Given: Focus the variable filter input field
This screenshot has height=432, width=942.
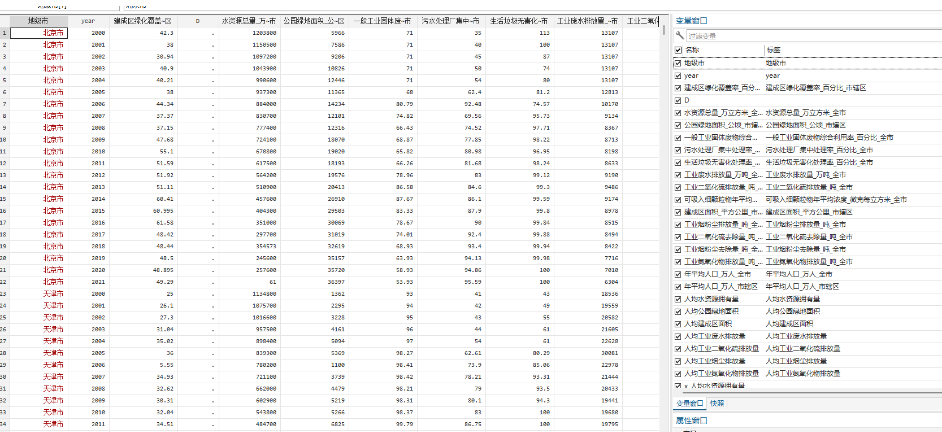Looking at the screenshot, I should (x=812, y=36).
